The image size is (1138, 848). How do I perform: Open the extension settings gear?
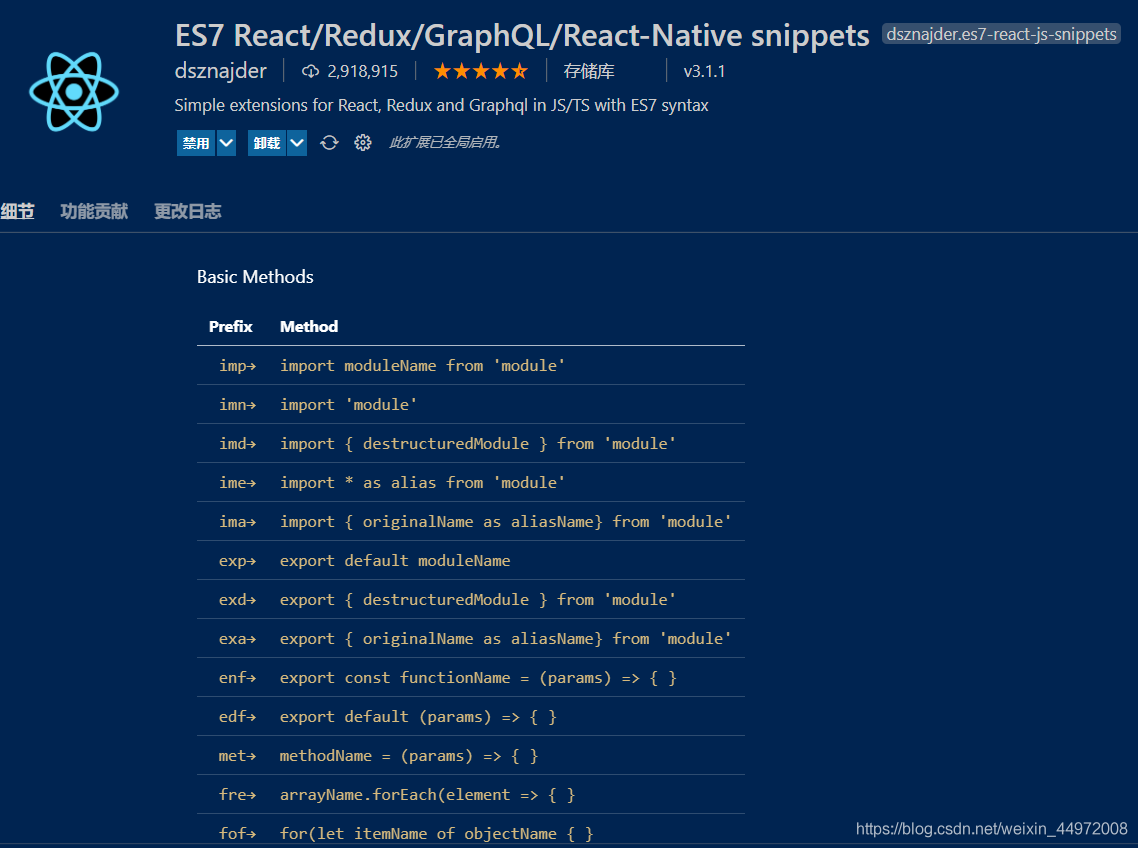click(363, 142)
